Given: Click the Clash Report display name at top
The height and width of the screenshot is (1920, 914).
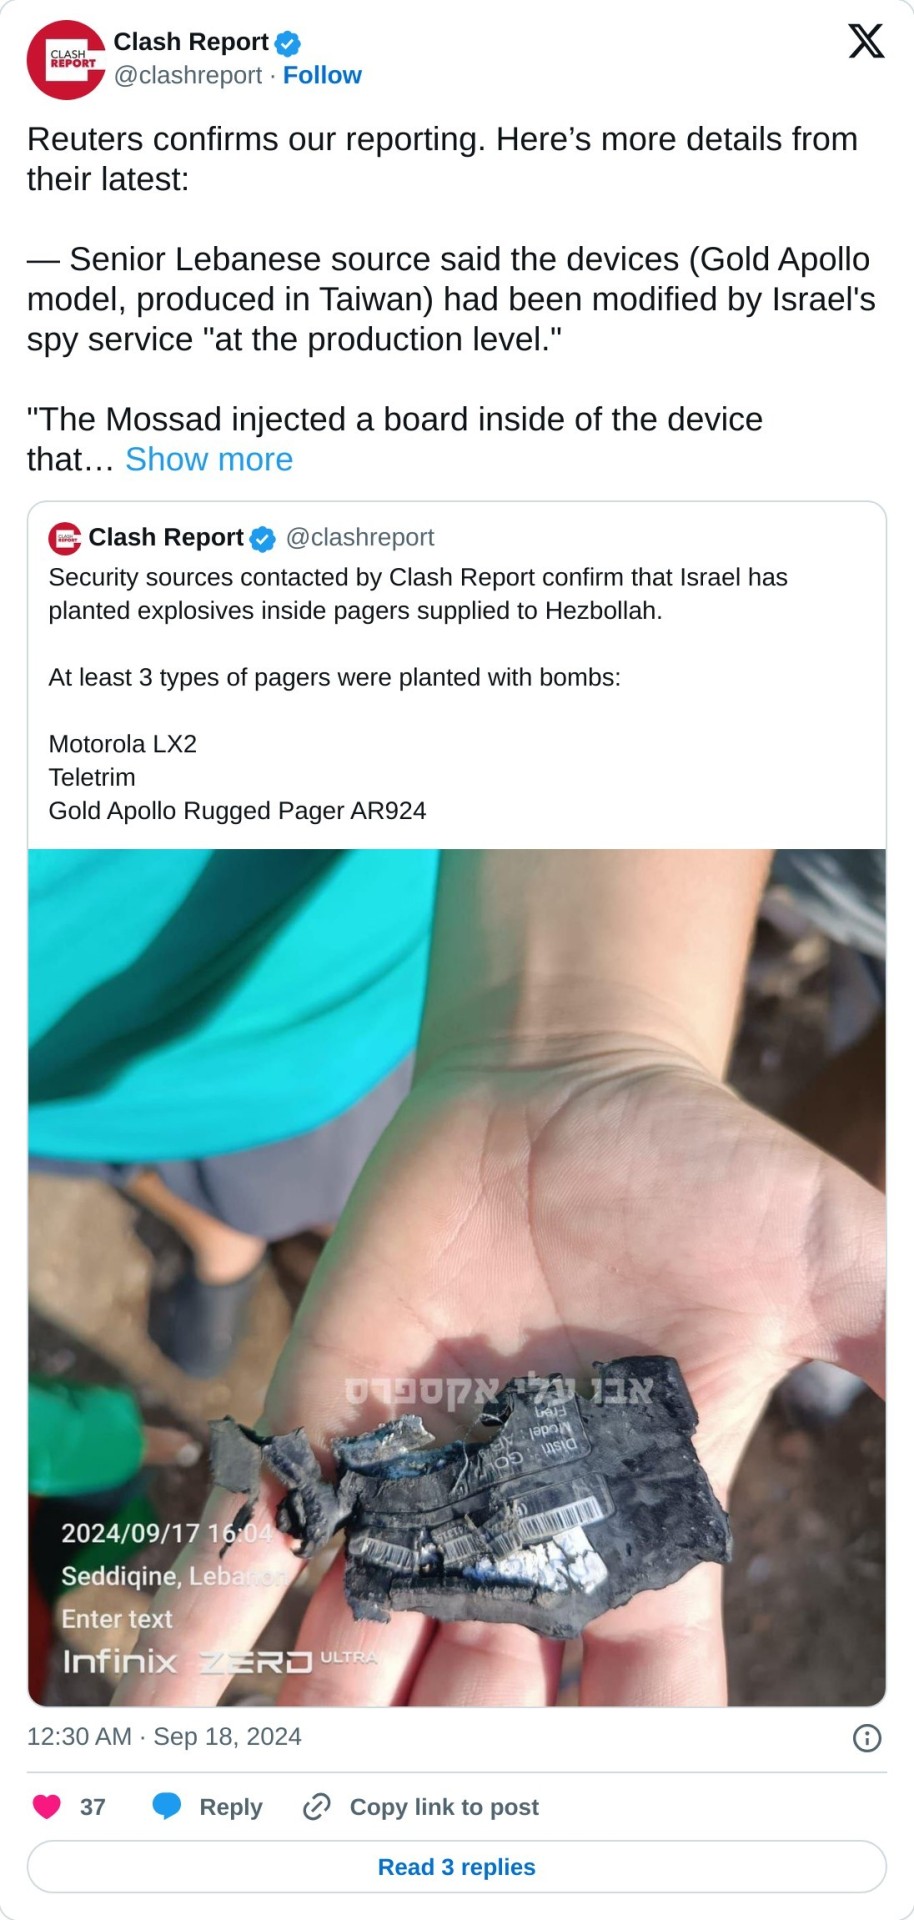Looking at the screenshot, I should [191, 42].
